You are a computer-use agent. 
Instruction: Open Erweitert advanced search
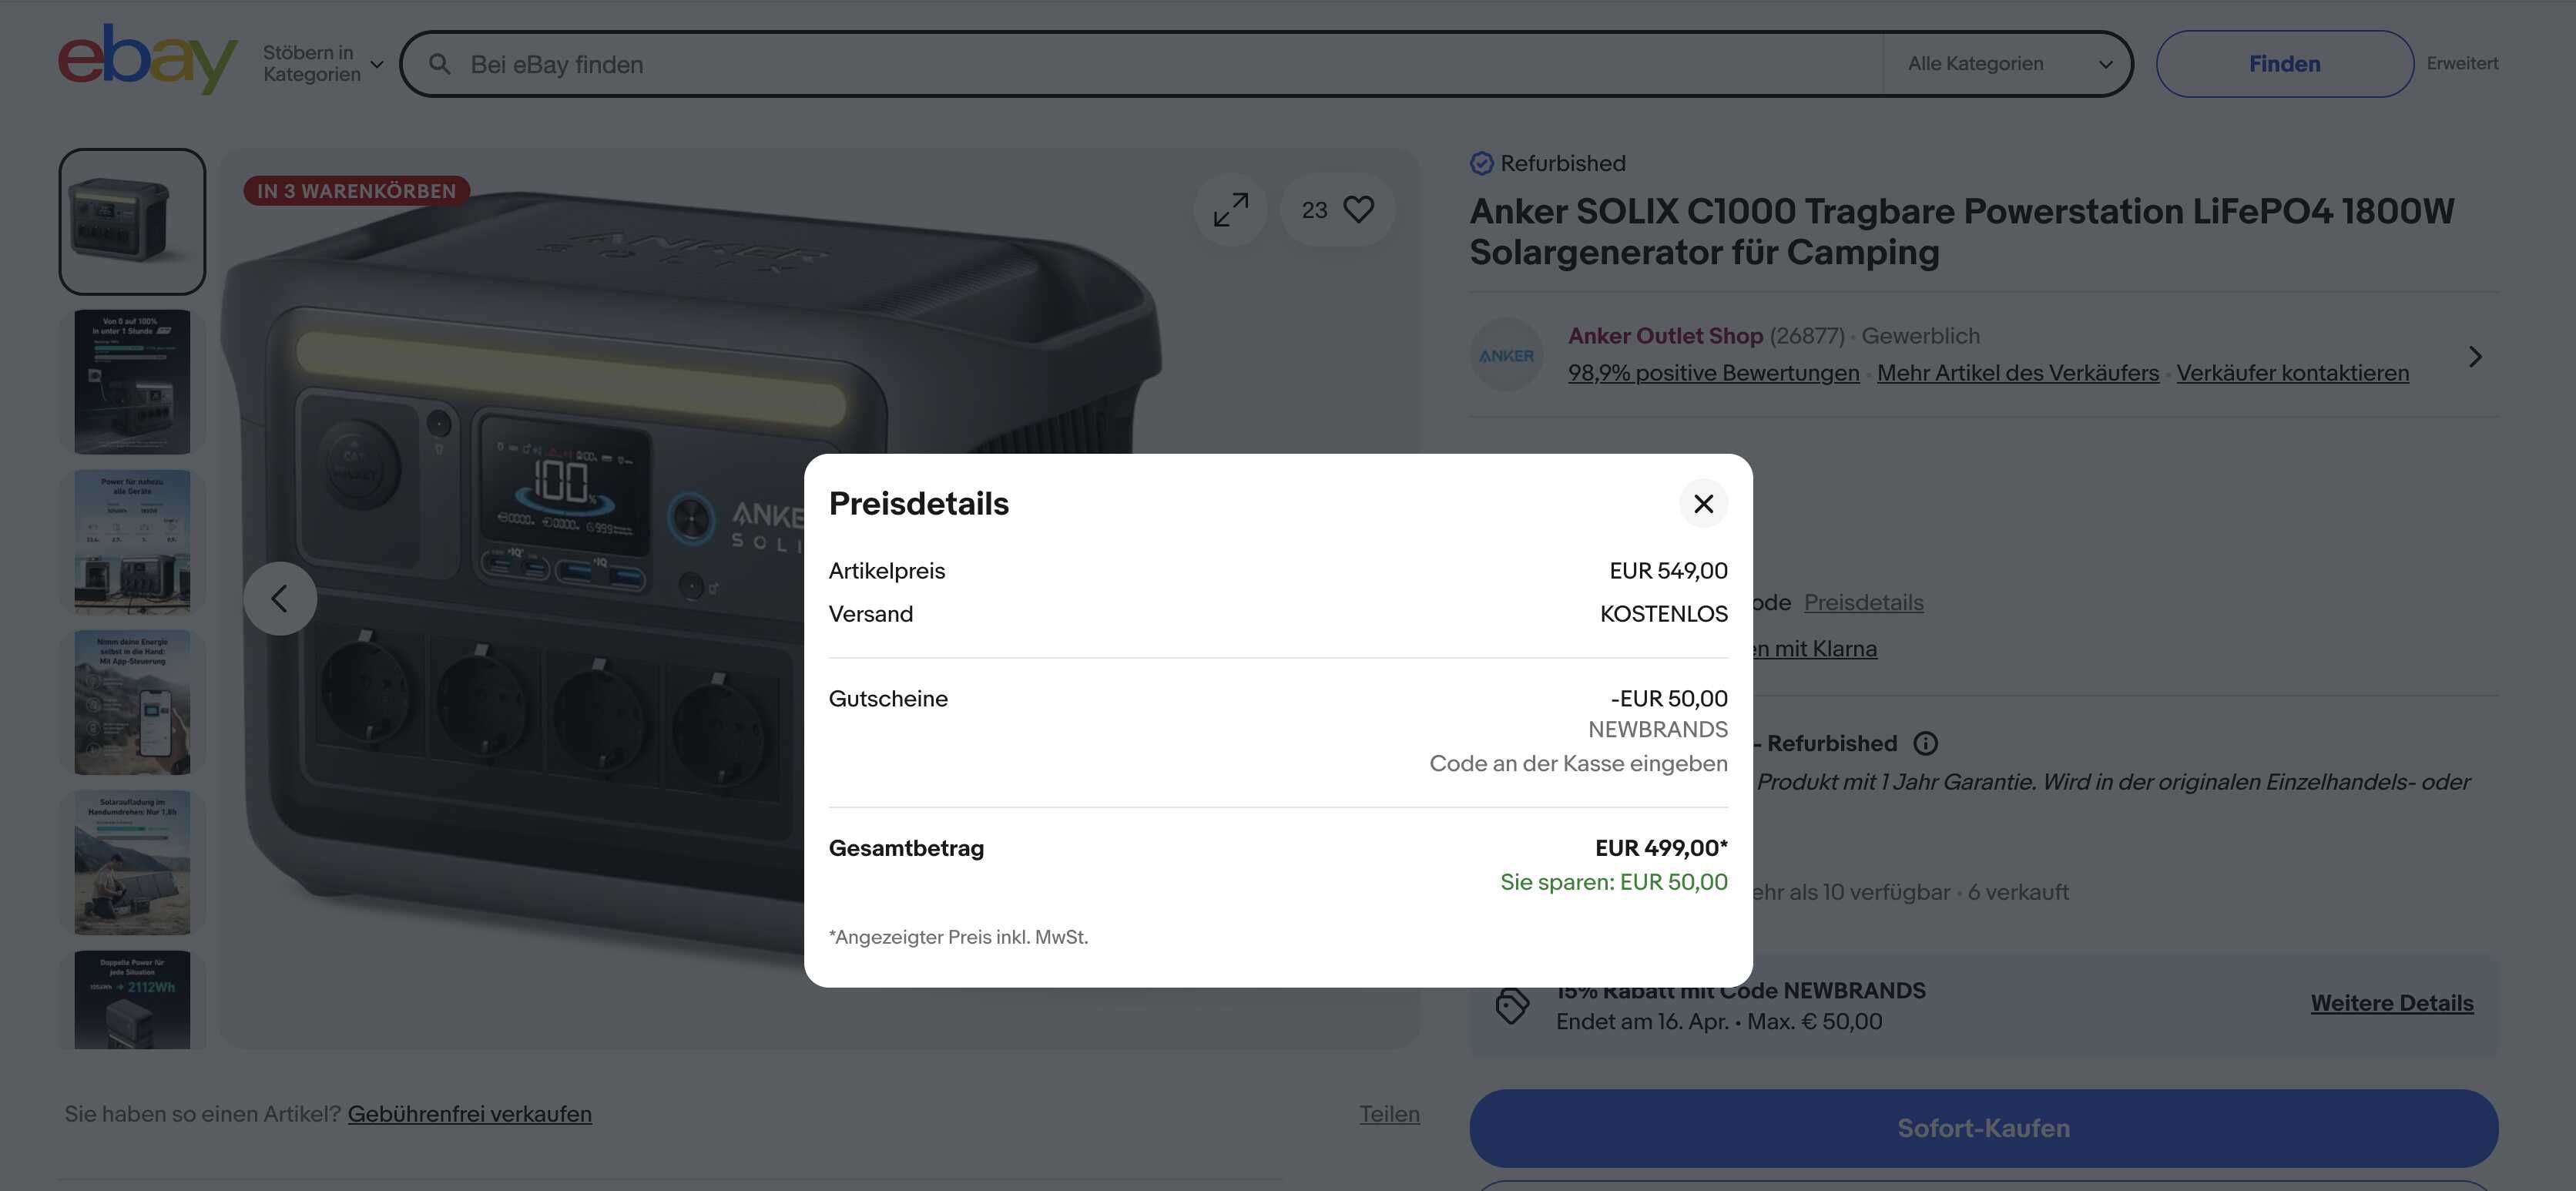2461,63
